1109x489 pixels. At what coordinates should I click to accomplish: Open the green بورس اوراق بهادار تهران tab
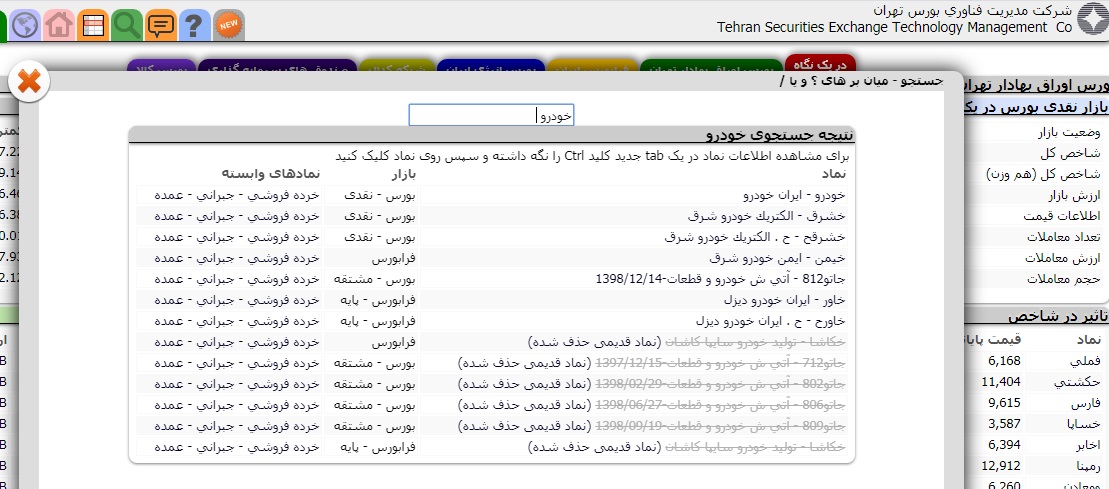pos(712,66)
